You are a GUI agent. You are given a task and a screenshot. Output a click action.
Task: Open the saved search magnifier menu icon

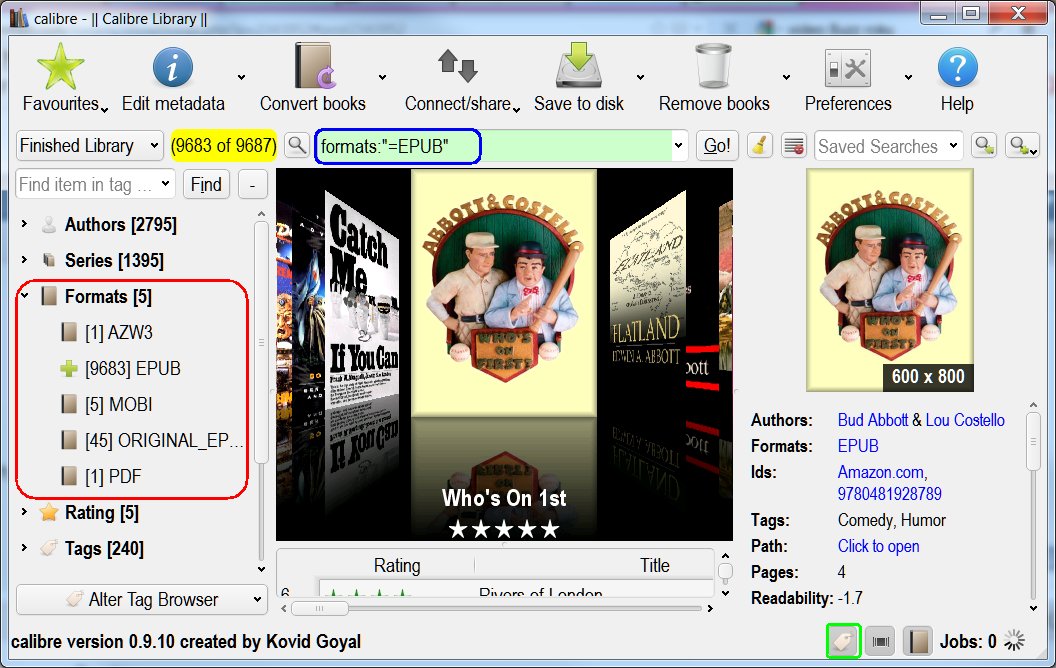[1022, 145]
